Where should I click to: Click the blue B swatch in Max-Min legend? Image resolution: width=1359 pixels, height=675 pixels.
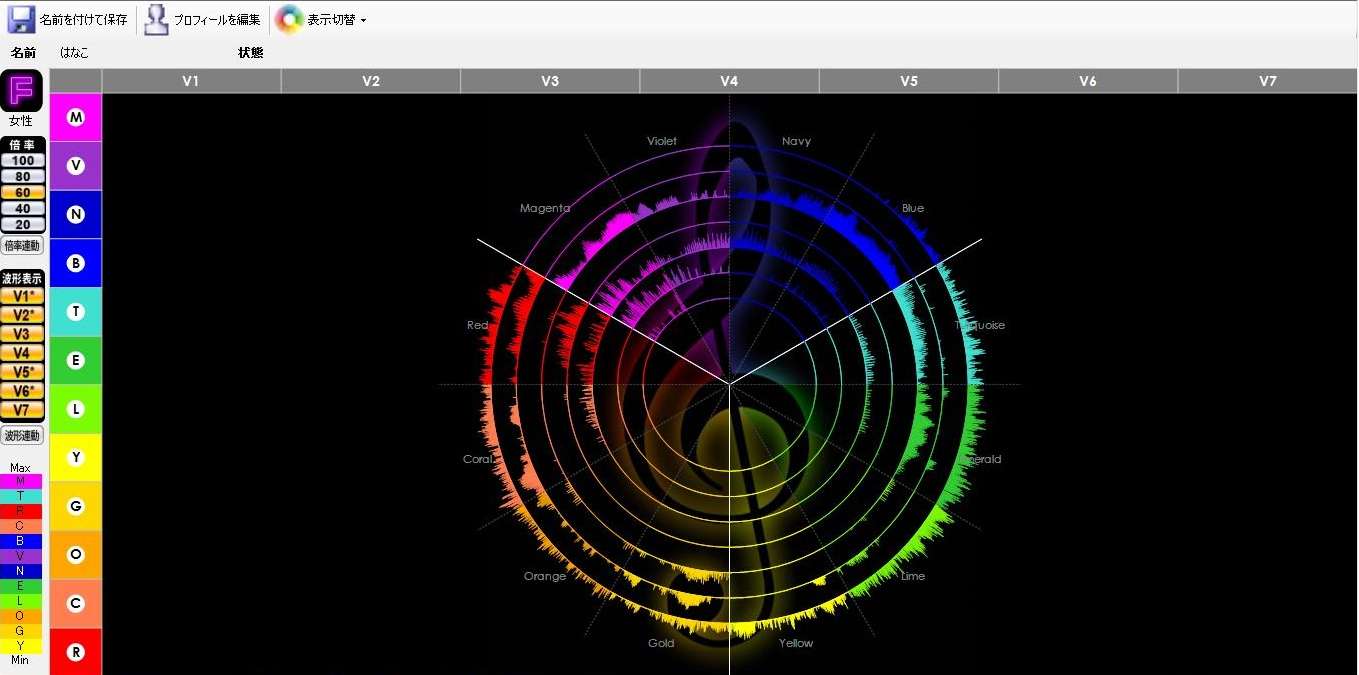[x=21, y=541]
